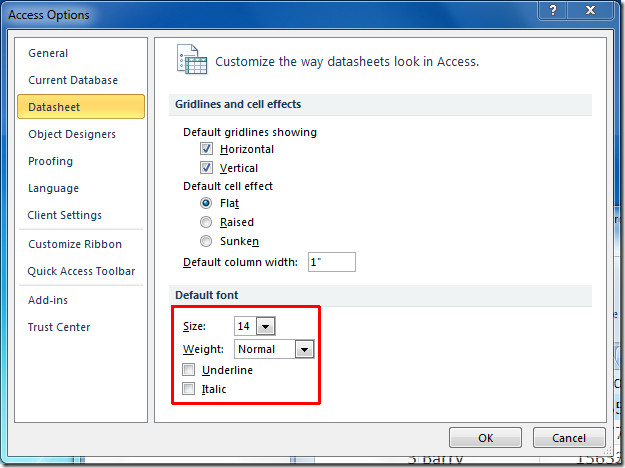Open the Customize Ribbon category

point(81,244)
